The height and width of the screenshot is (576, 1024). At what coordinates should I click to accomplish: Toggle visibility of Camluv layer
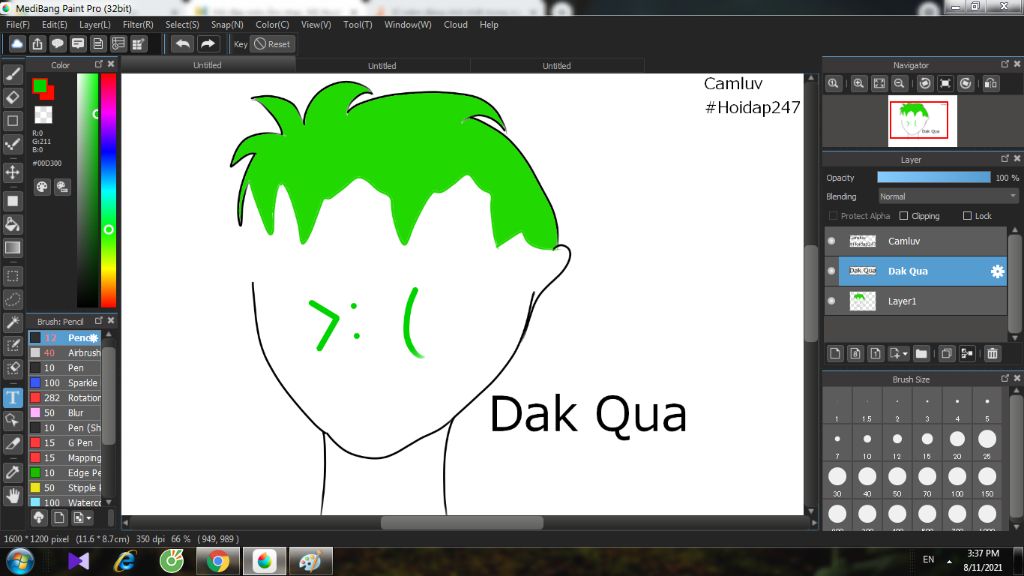click(831, 241)
